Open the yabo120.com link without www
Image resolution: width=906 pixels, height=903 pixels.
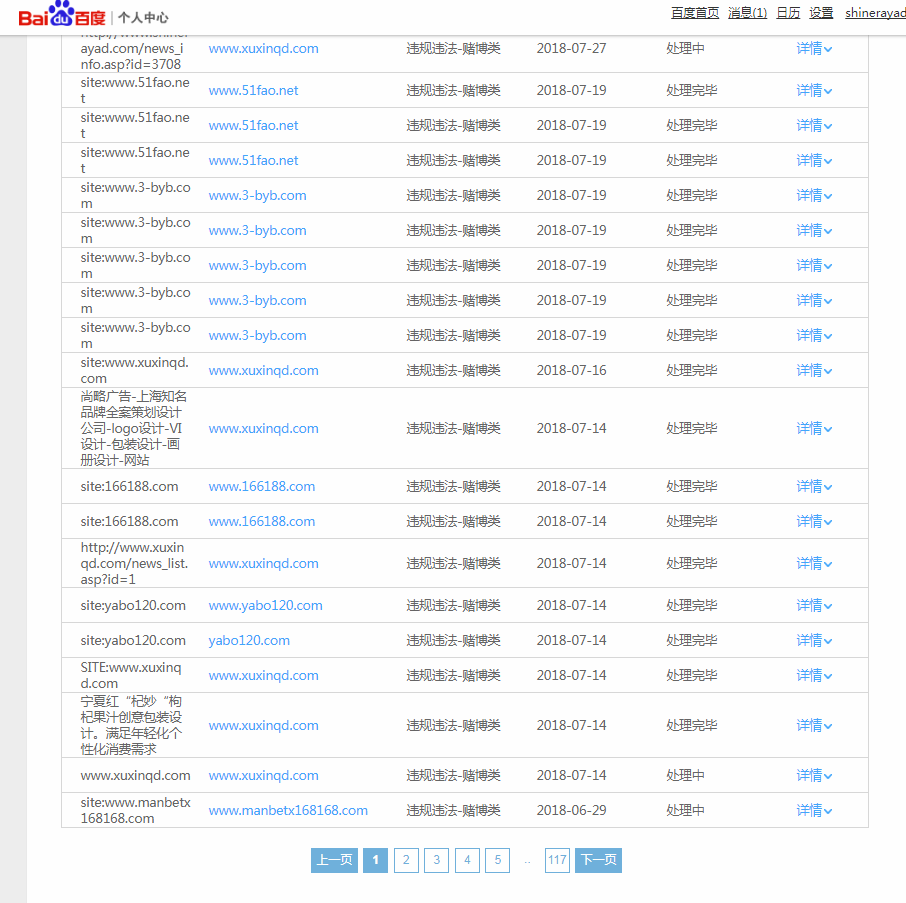[x=249, y=641]
